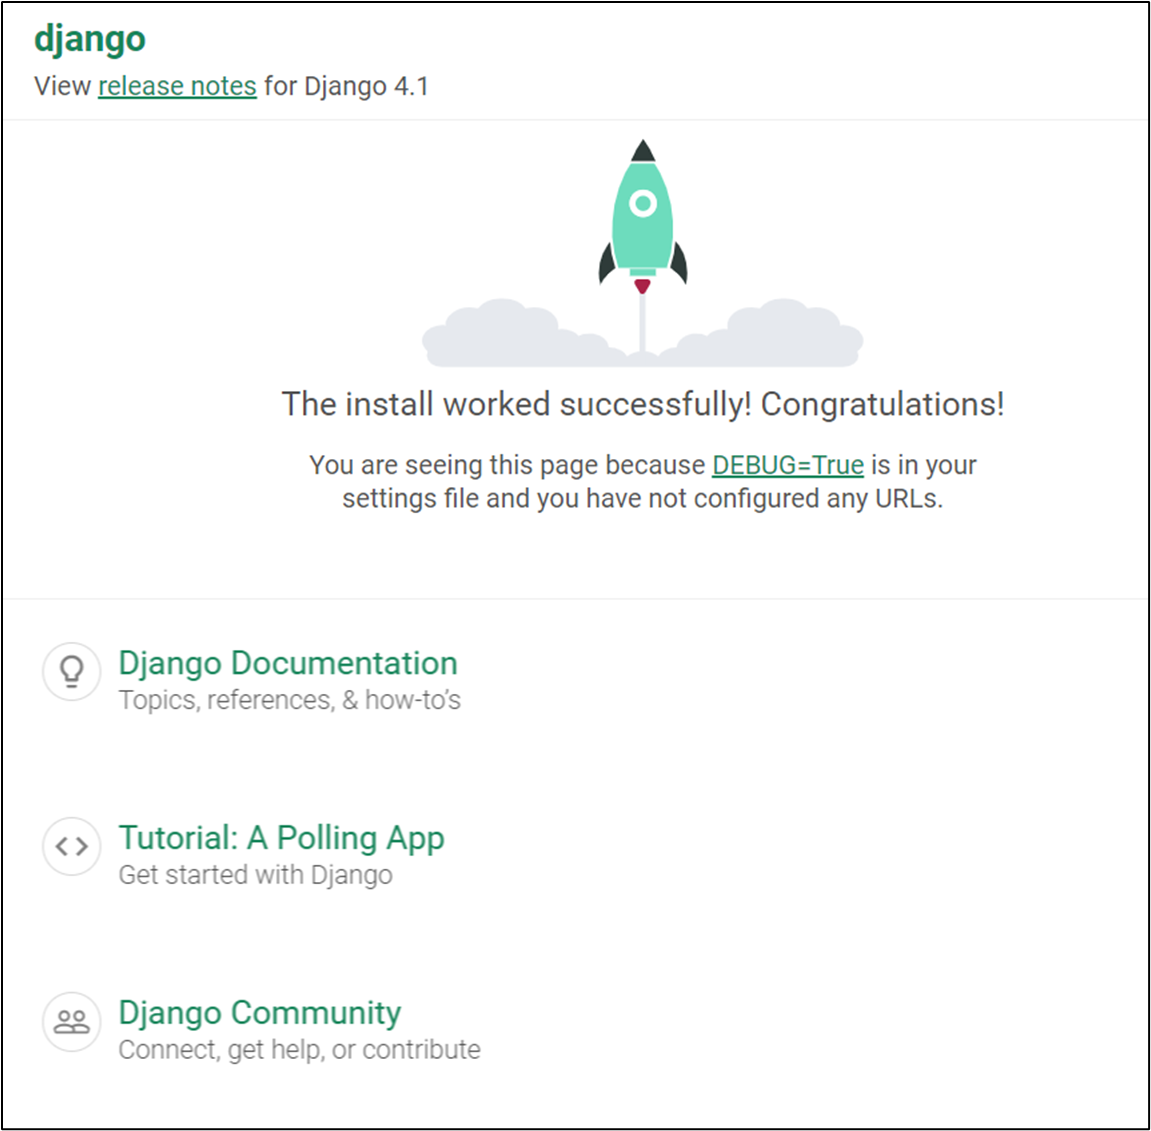Click 'for Django 4.1' version text

346,86
